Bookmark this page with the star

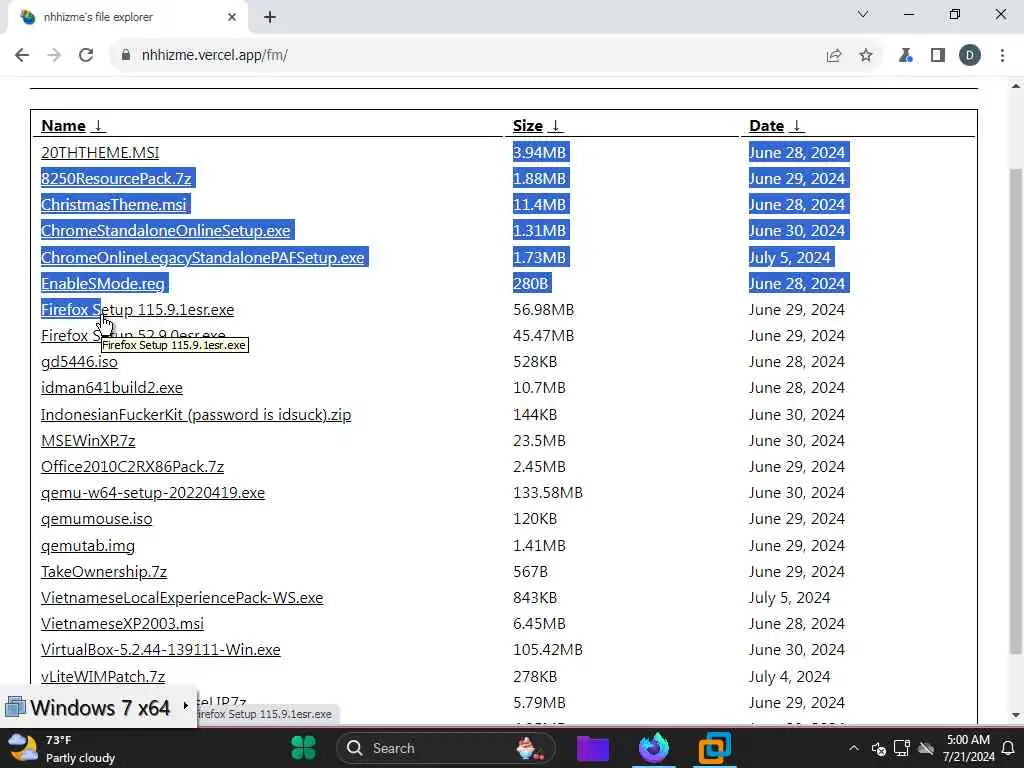click(866, 56)
